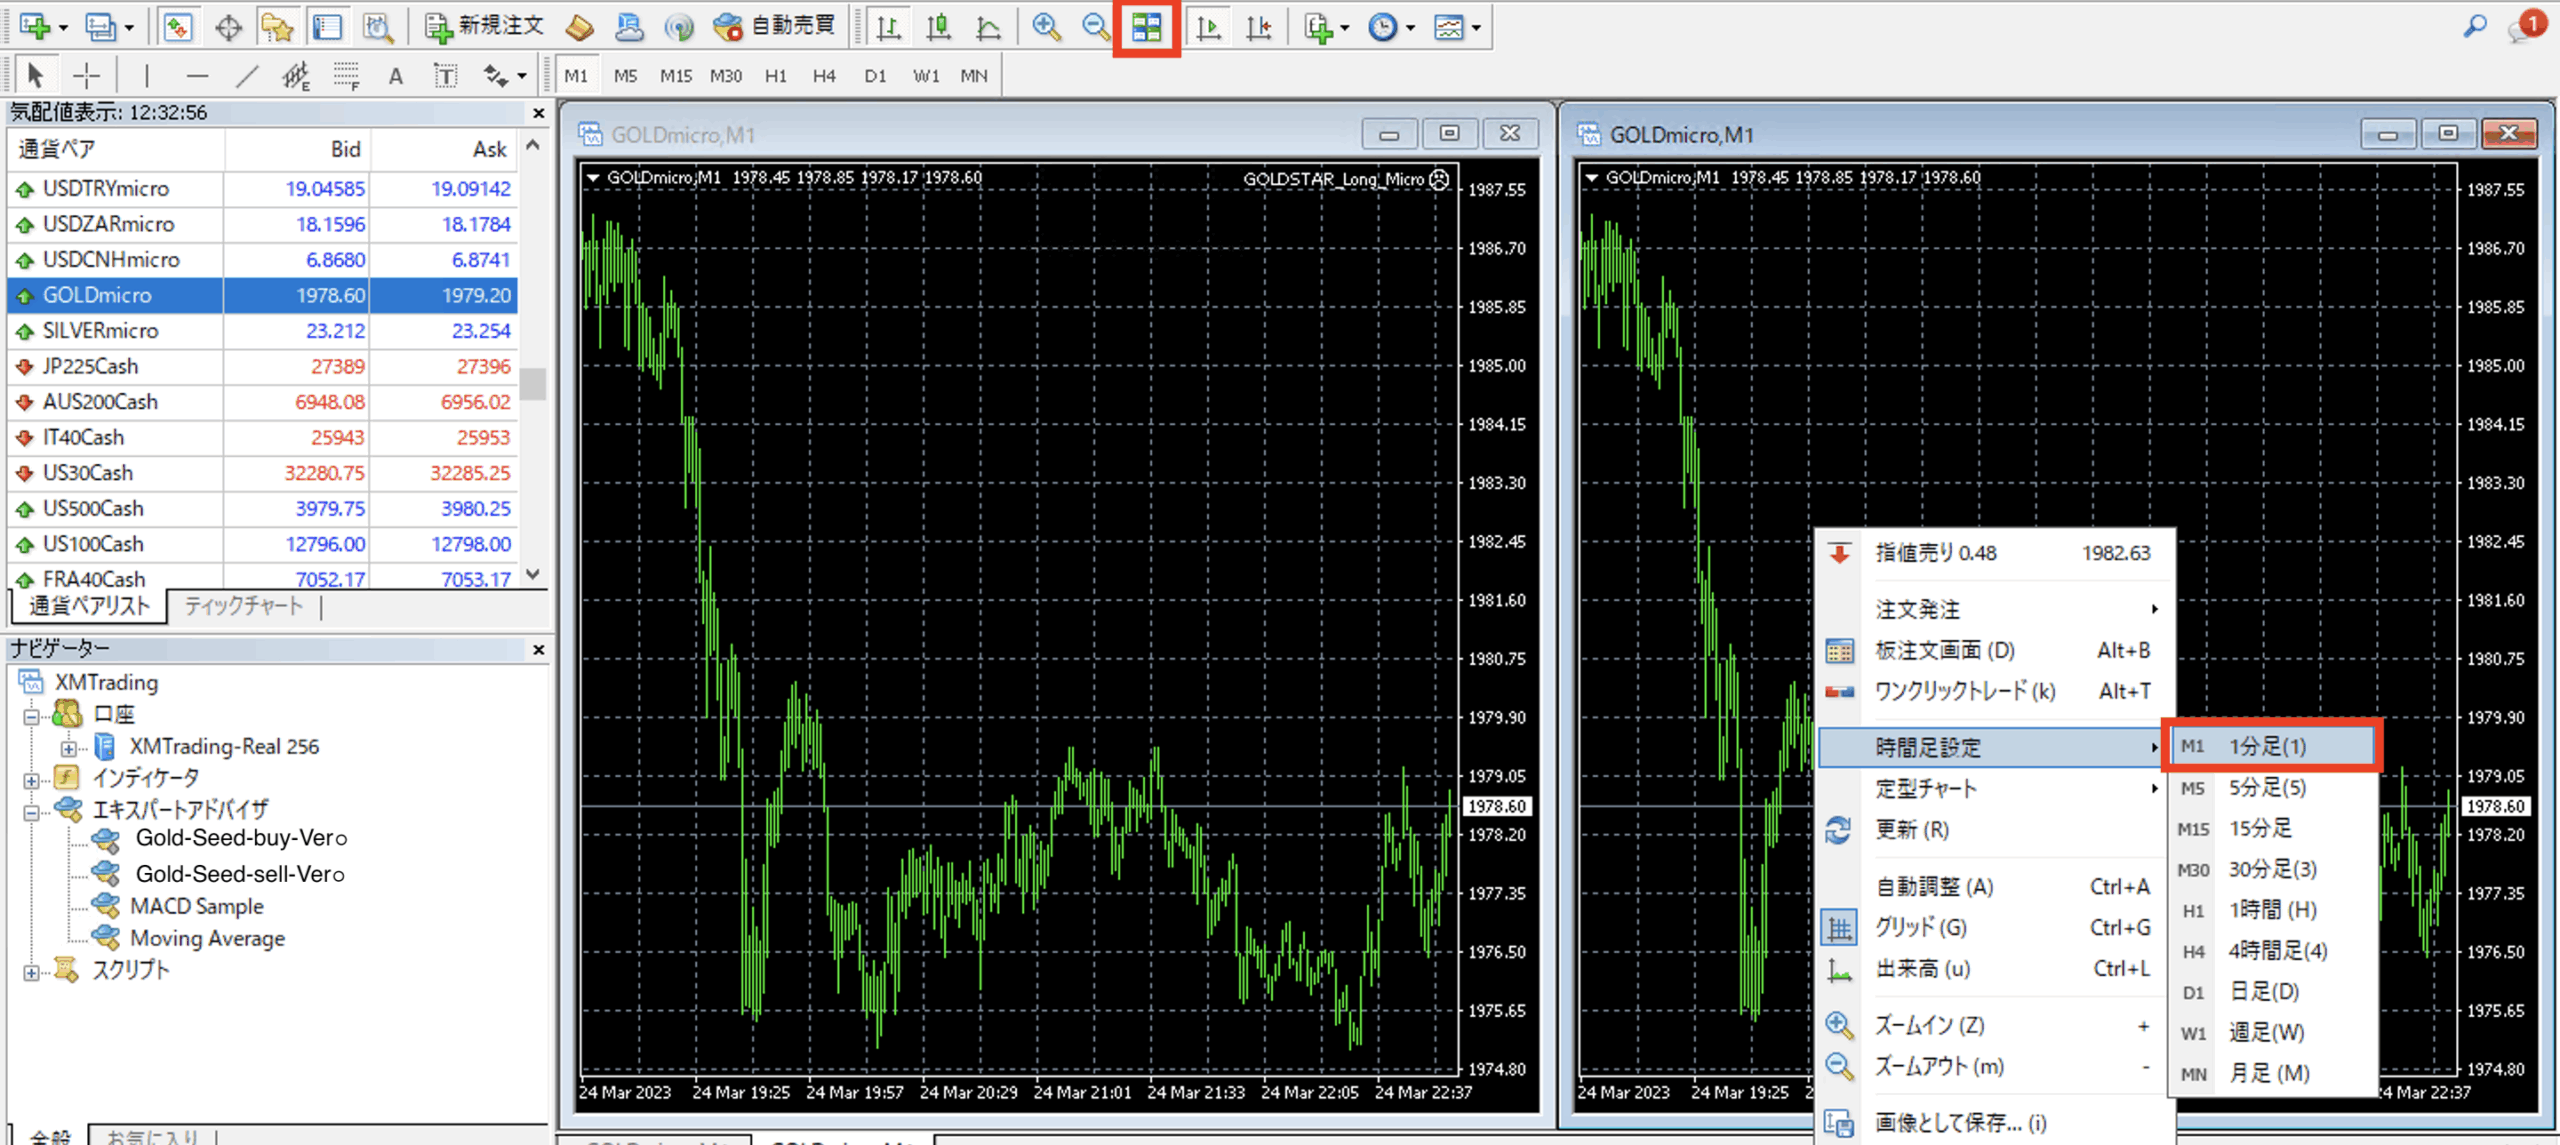Toggle the M15 timeframe toolbar button
Viewport: 2560px width, 1145px height.
click(676, 75)
